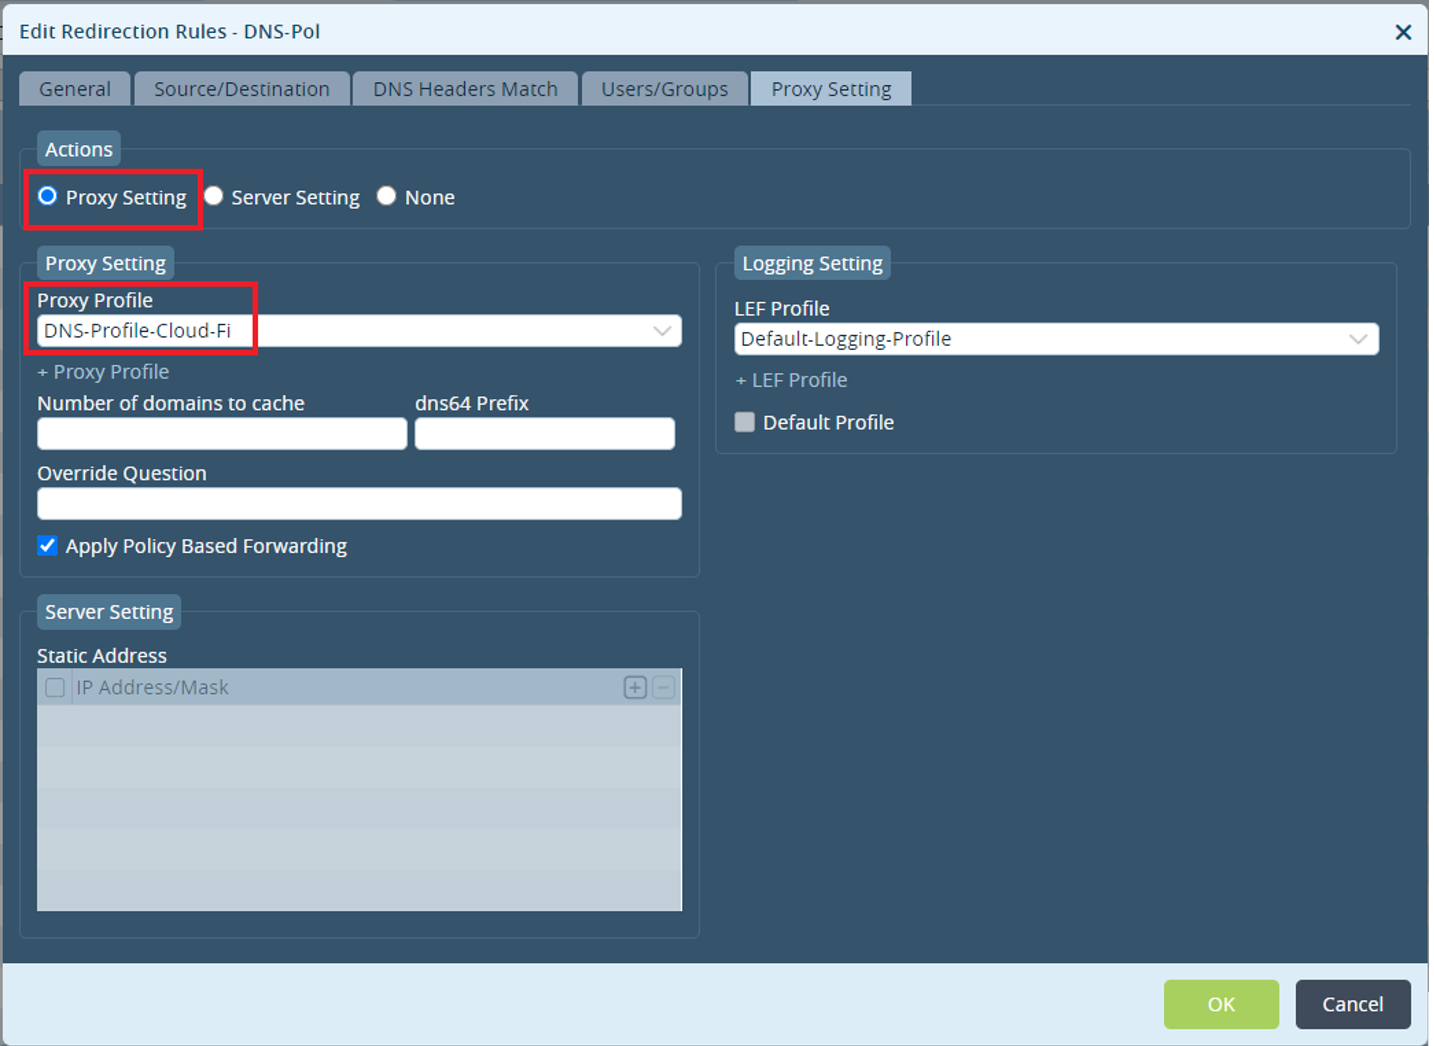The height and width of the screenshot is (1046, 1434).
Task: Add a new Static Address row
Action: coord(635,687)
